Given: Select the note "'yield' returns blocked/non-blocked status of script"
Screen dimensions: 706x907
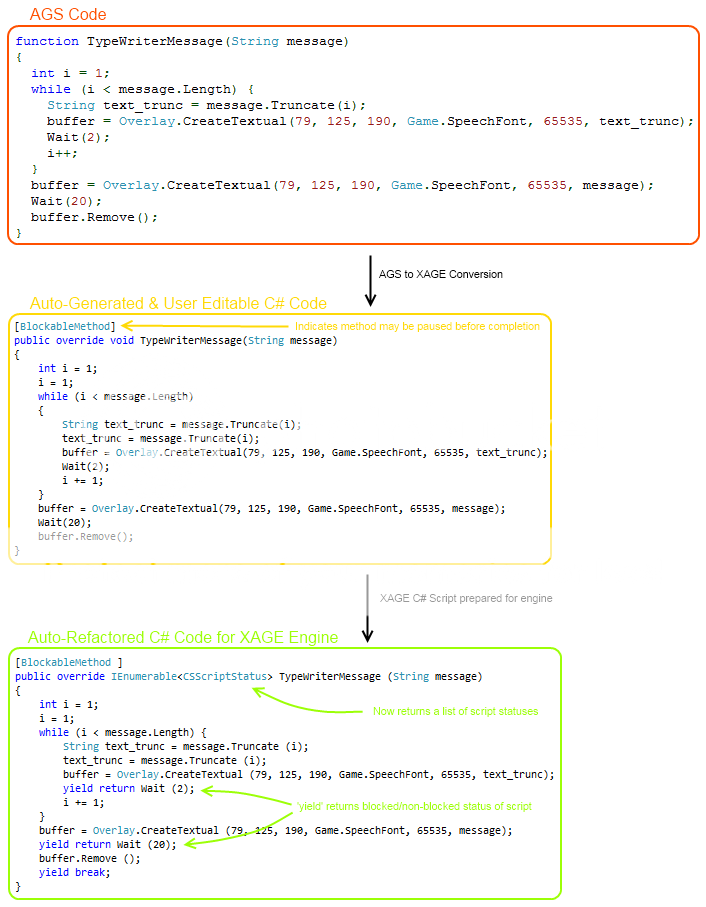Looking at the screenshot, I should [414, 806].
